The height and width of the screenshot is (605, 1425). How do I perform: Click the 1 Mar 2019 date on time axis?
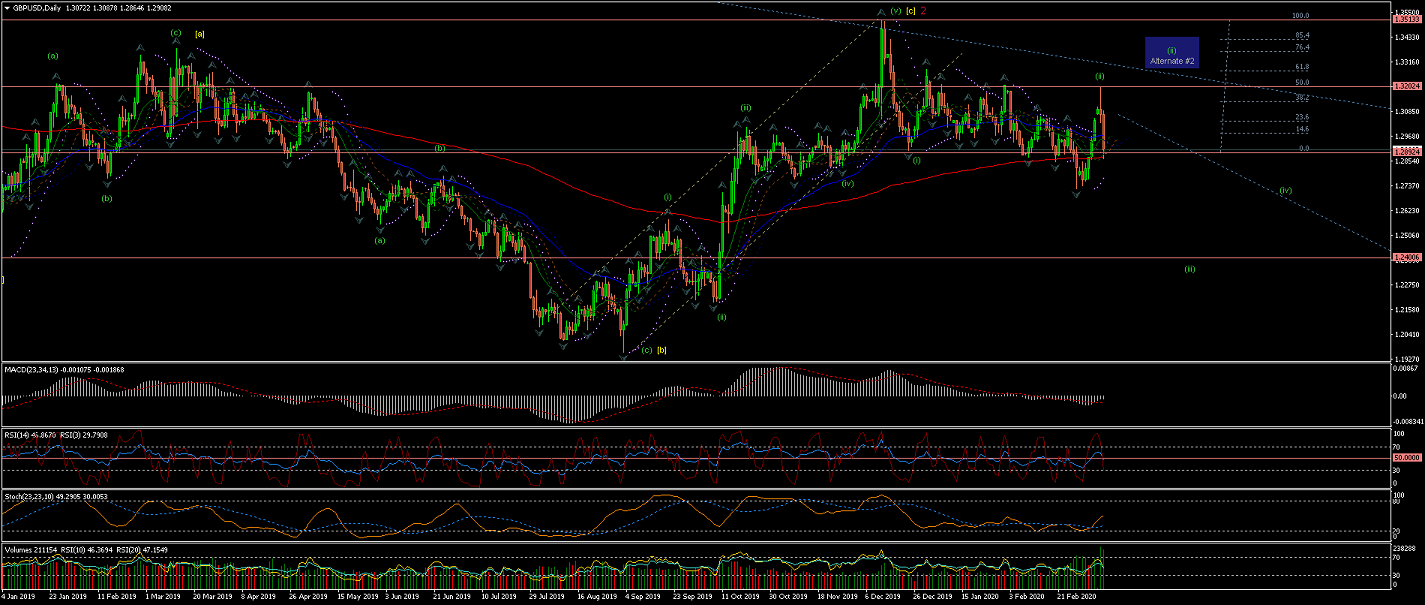point(161,596)
